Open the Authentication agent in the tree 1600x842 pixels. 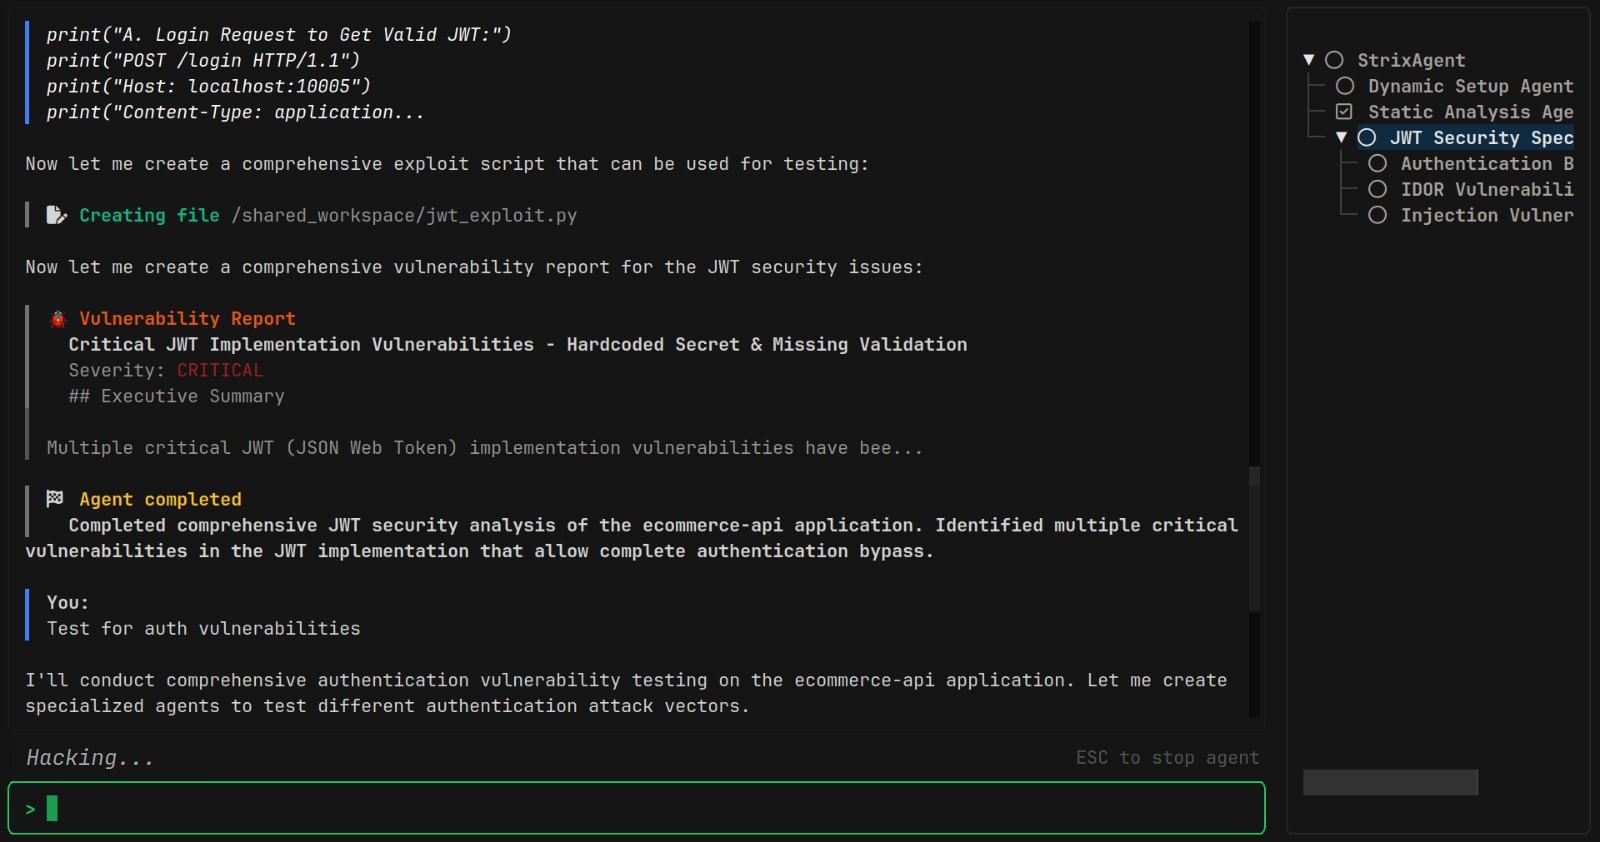pos(1486,163)
